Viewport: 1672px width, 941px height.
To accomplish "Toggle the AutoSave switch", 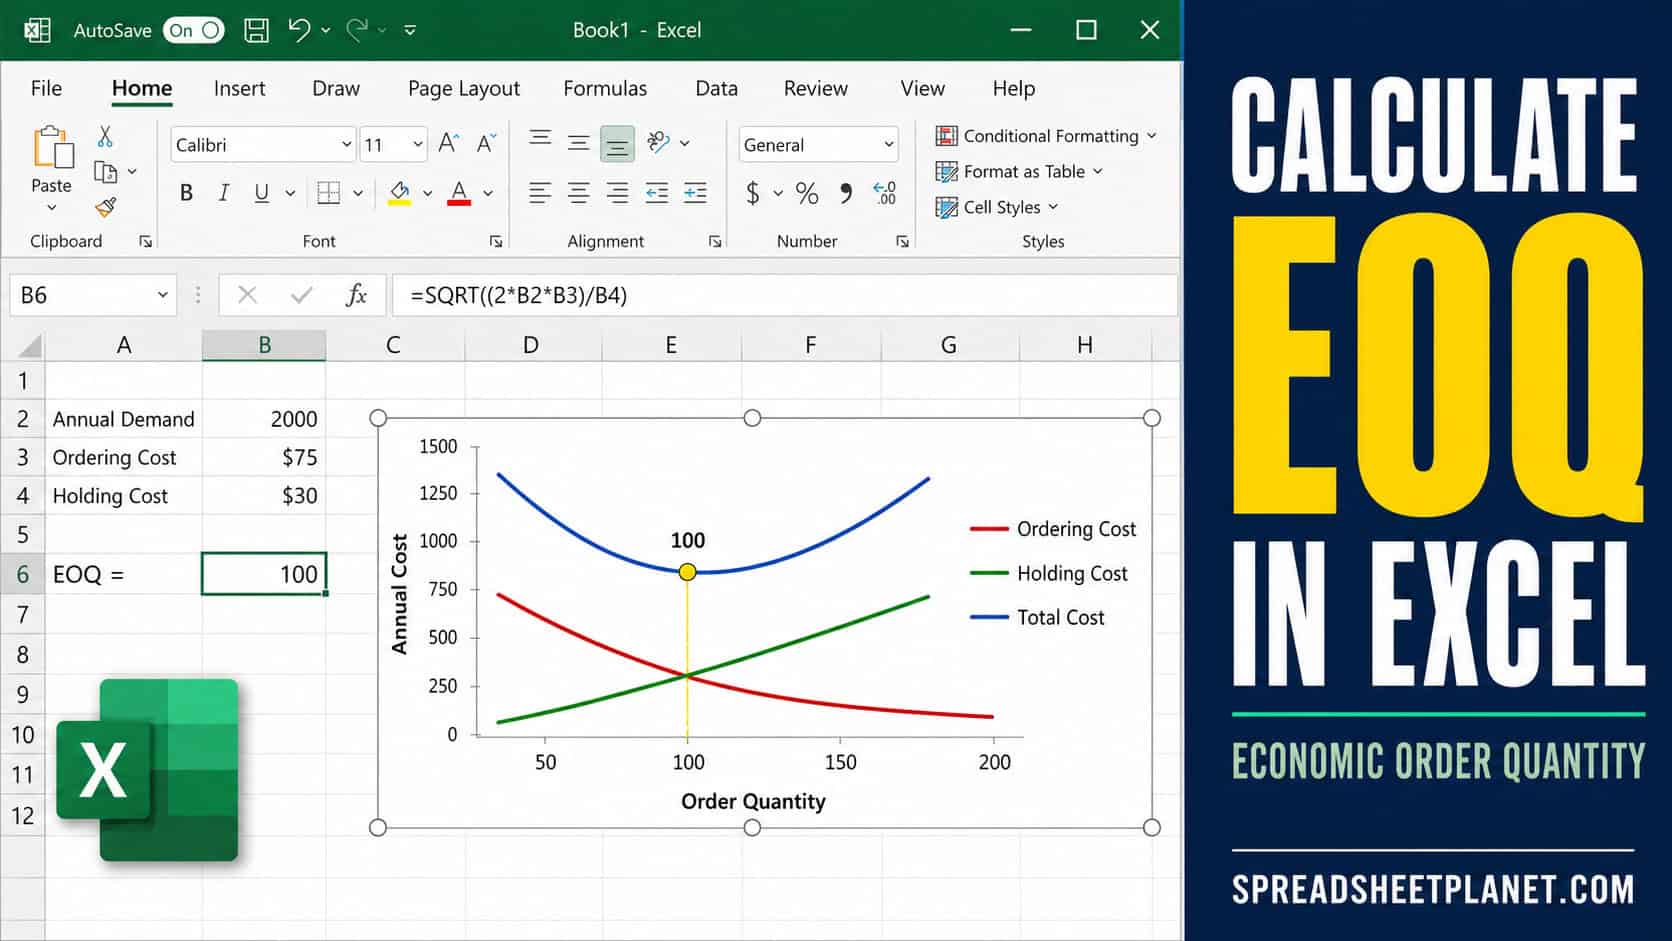I will tap(194, 30).
